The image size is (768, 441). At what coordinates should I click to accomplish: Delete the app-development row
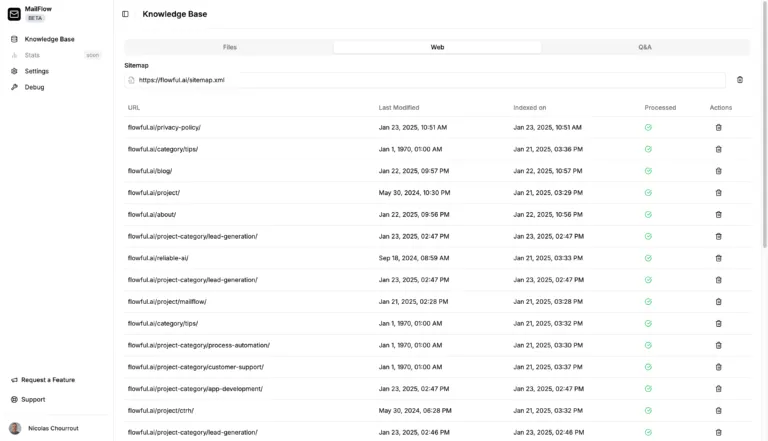[718, 389]
